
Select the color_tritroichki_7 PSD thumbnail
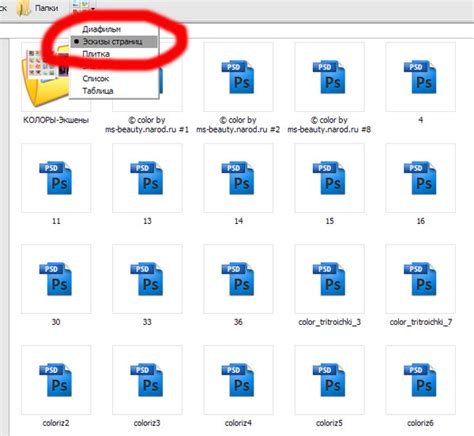pyautogui.click(x=420, y=279)
